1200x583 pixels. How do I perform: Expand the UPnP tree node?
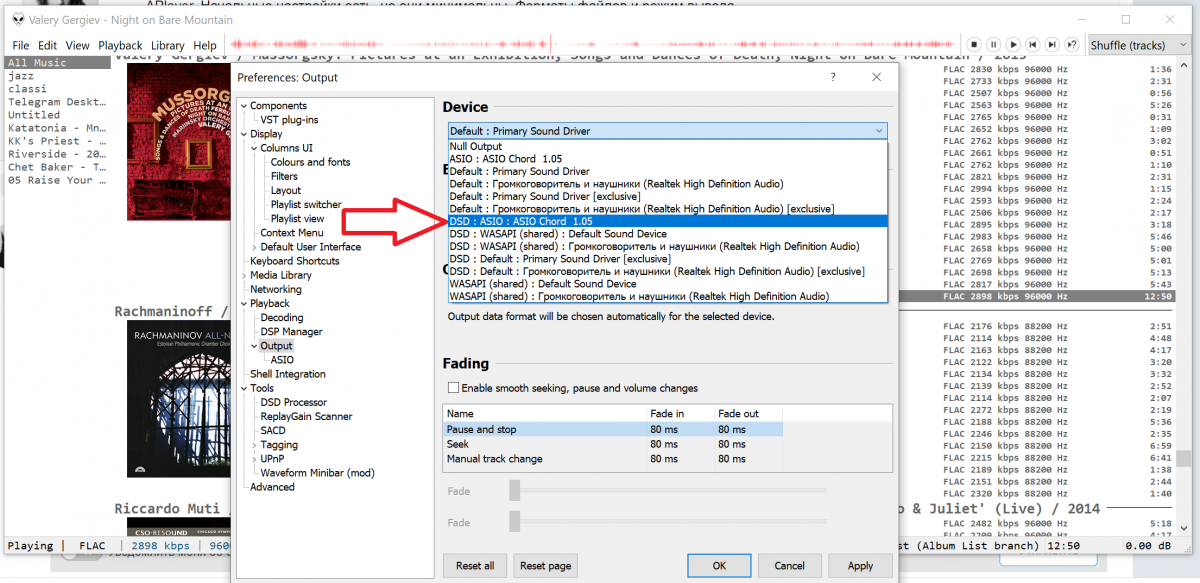coord(254,459)
